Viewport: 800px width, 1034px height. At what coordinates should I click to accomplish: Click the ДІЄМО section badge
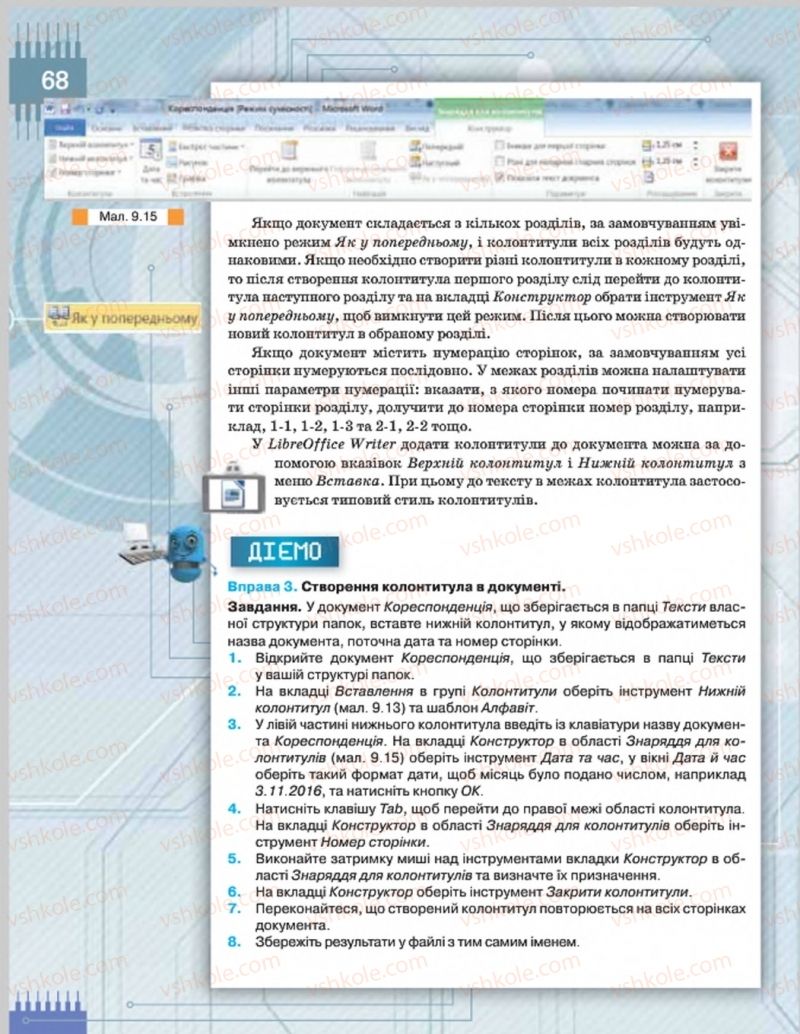[284, 551]
